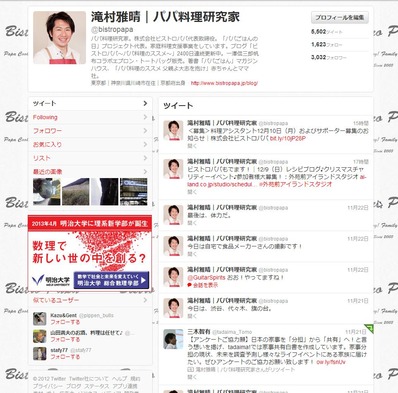The height and width of the screenshot is (393, 398).
Task: Follow 山田勇夫のお酒 with フォローする
Action: click(65, 339)
